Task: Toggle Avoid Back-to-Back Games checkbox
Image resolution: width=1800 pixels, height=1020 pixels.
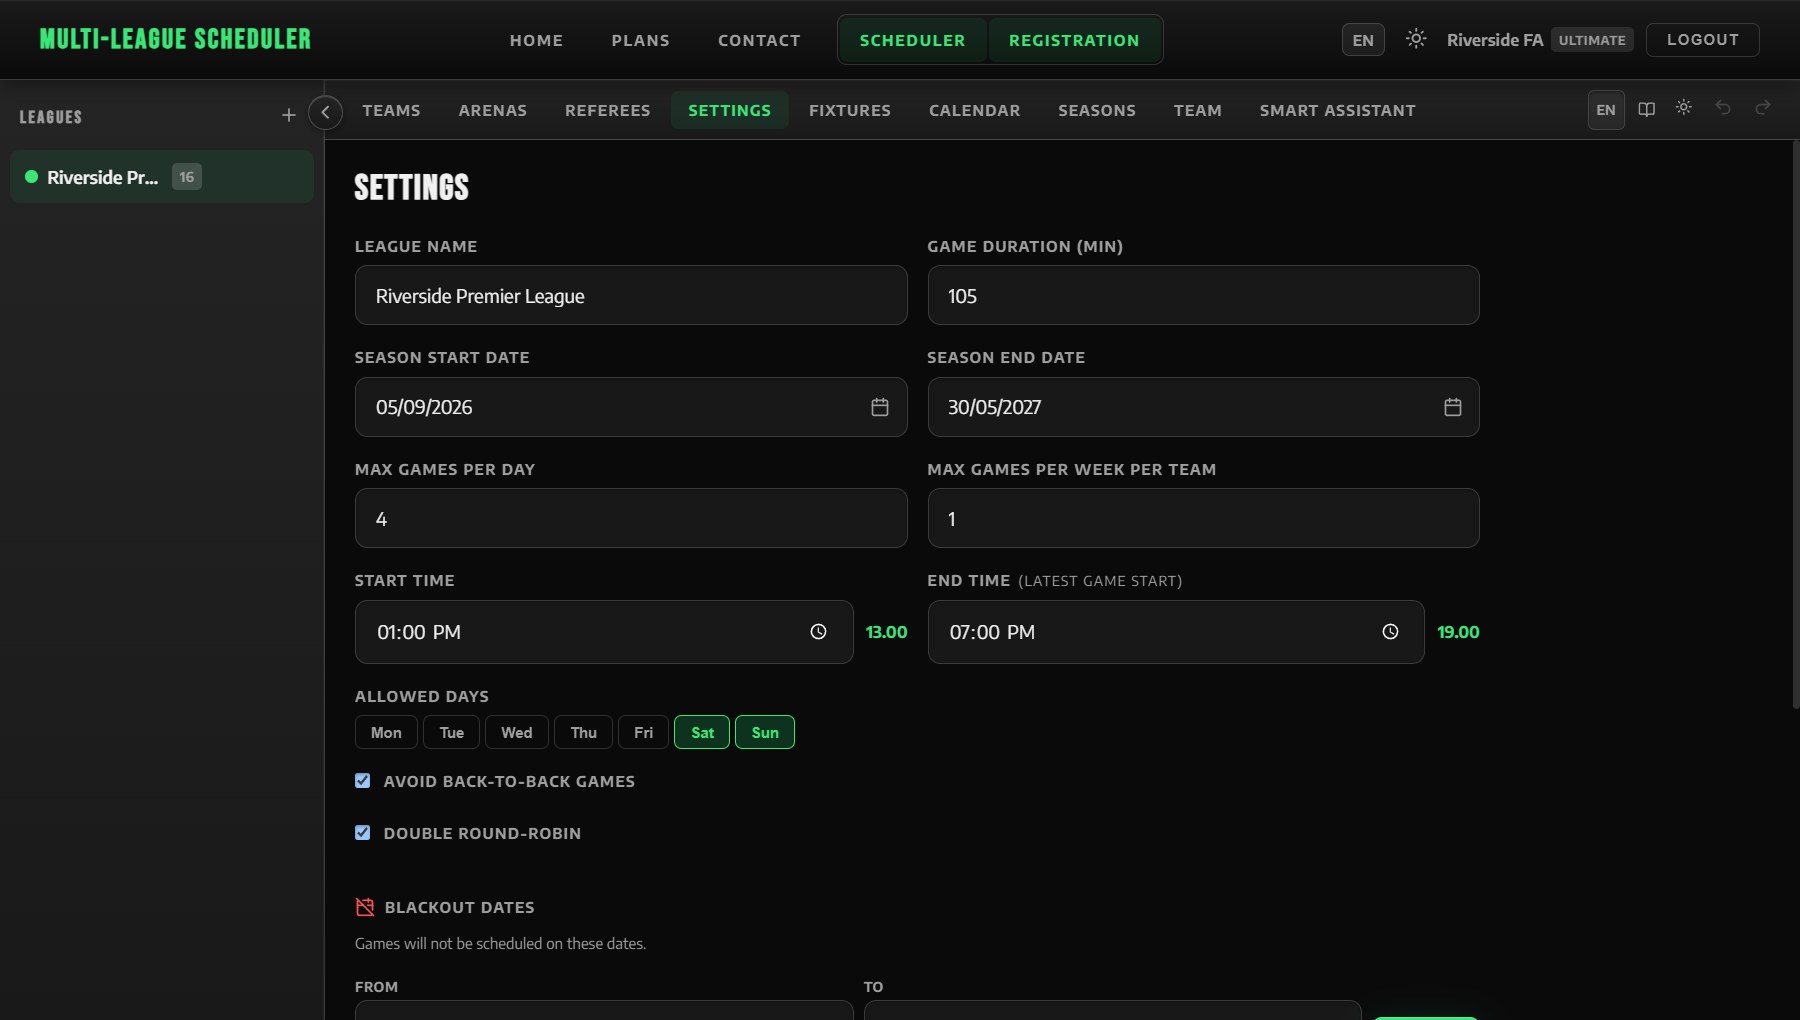Action: coord(363,781)
